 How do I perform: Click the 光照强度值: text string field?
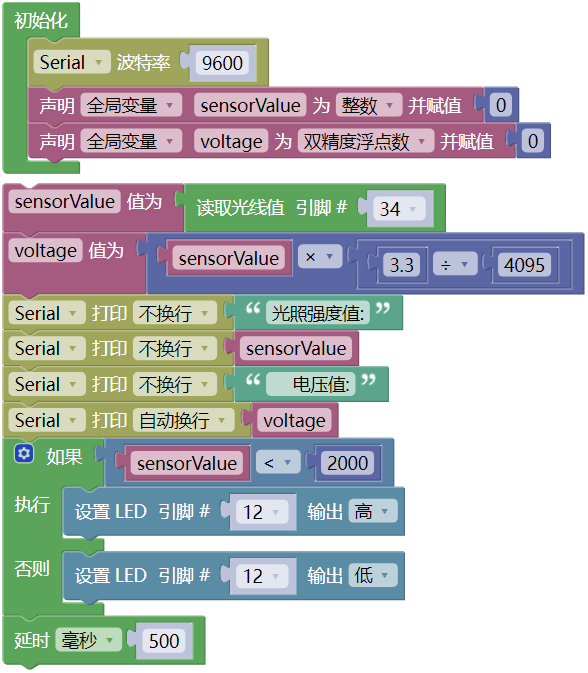point(318,313)
